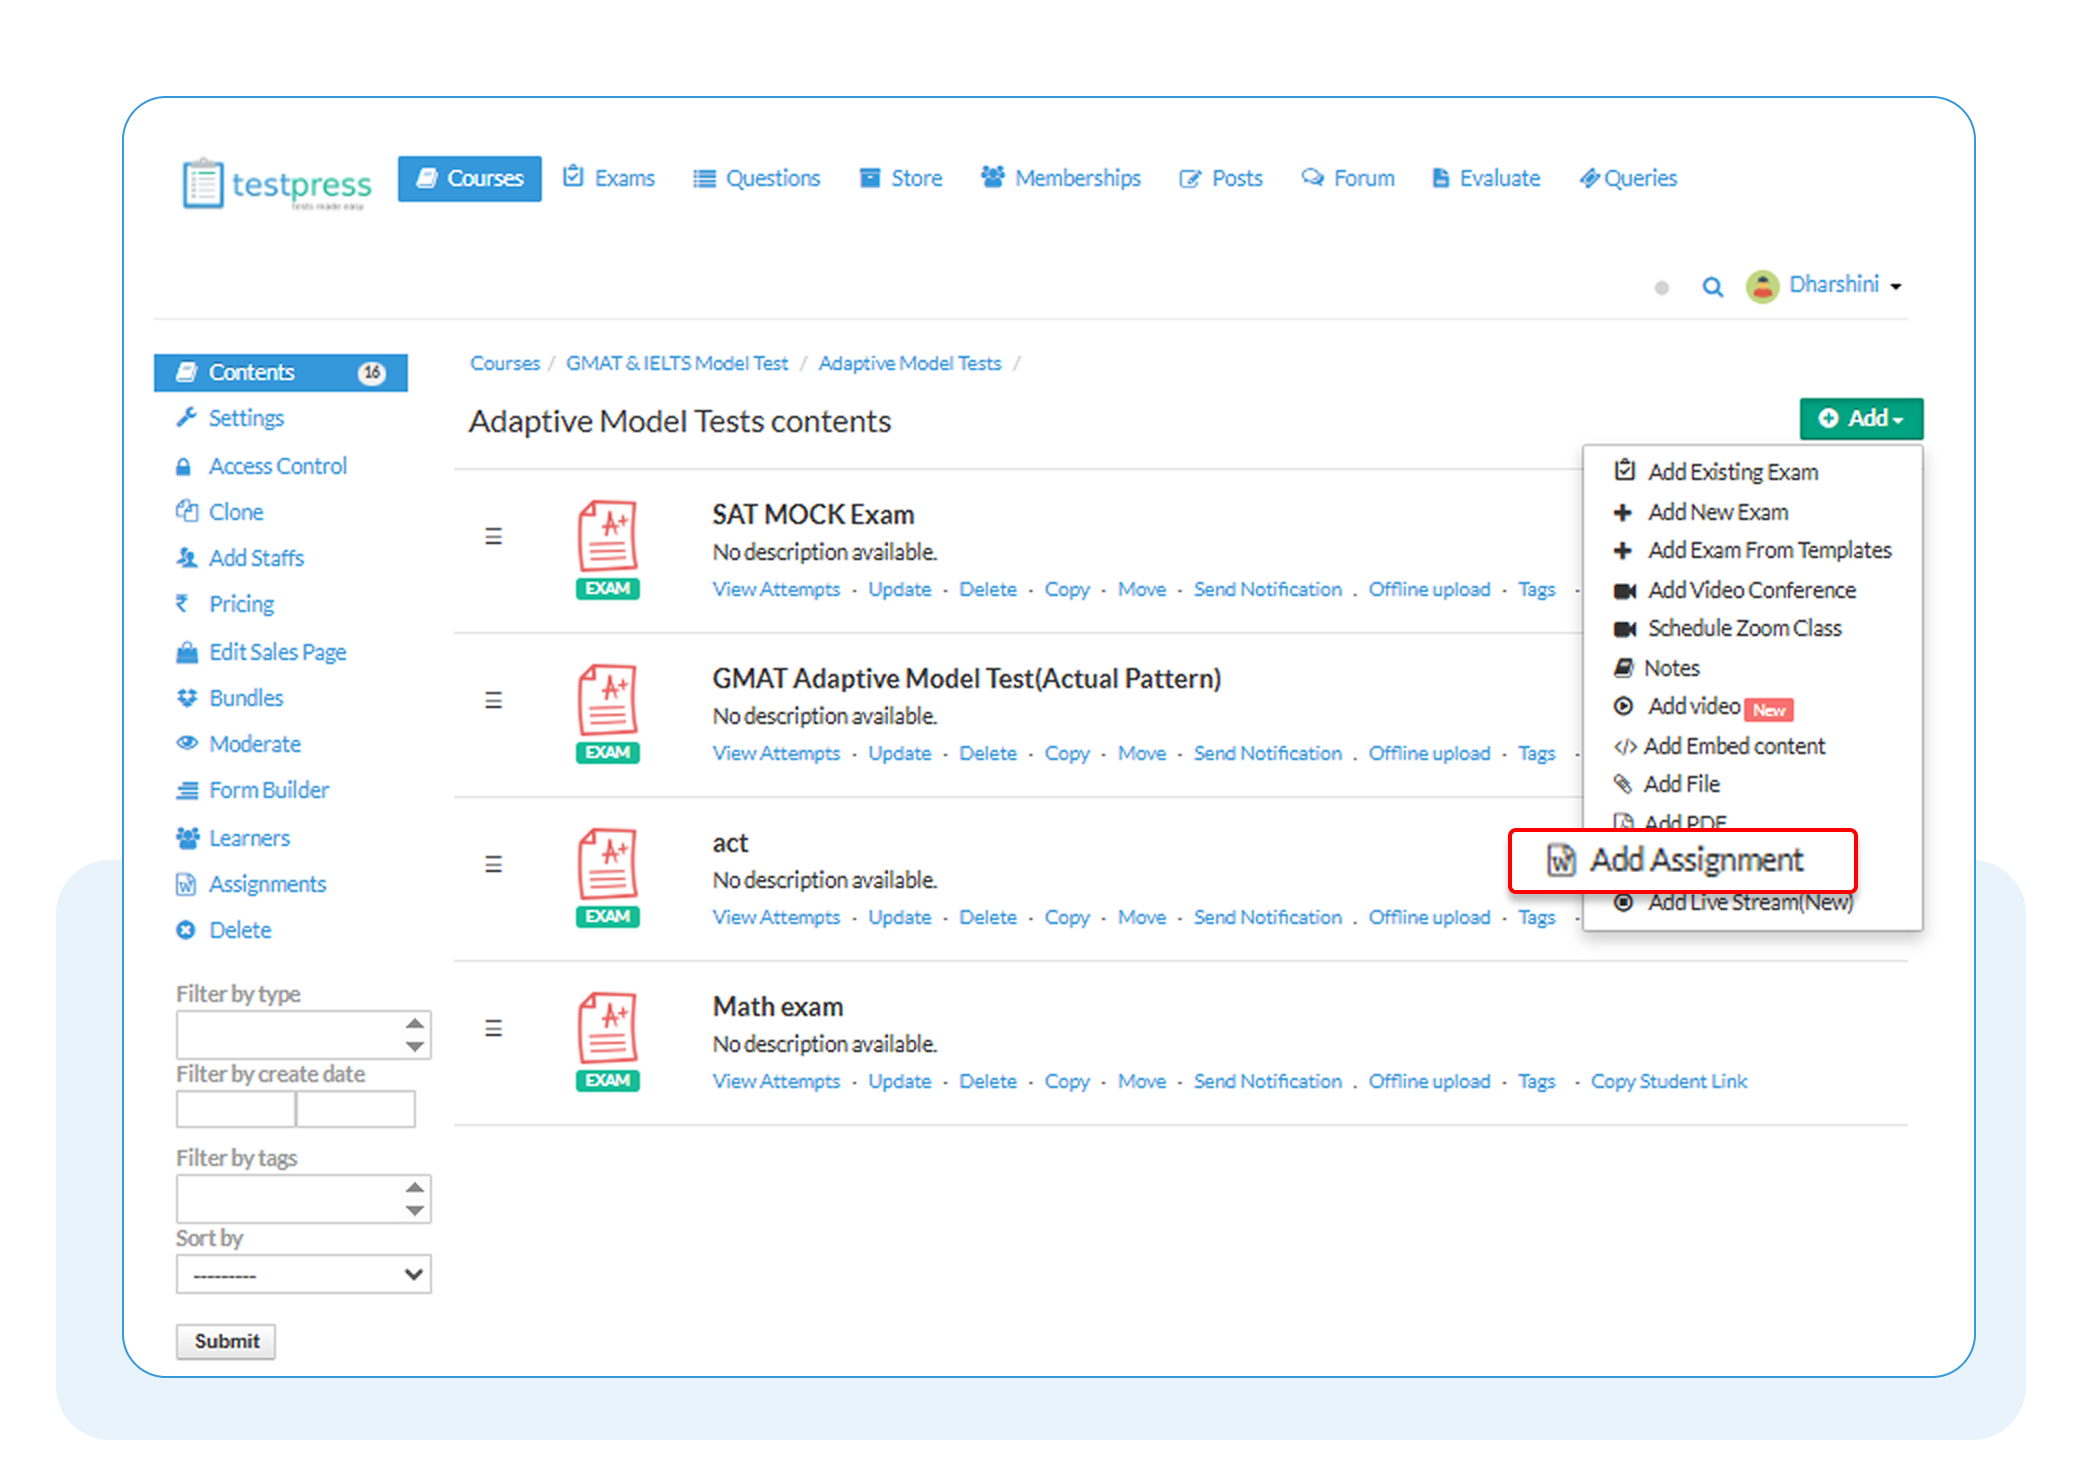Open the Filter by type selector

(x=303, y=1034)
